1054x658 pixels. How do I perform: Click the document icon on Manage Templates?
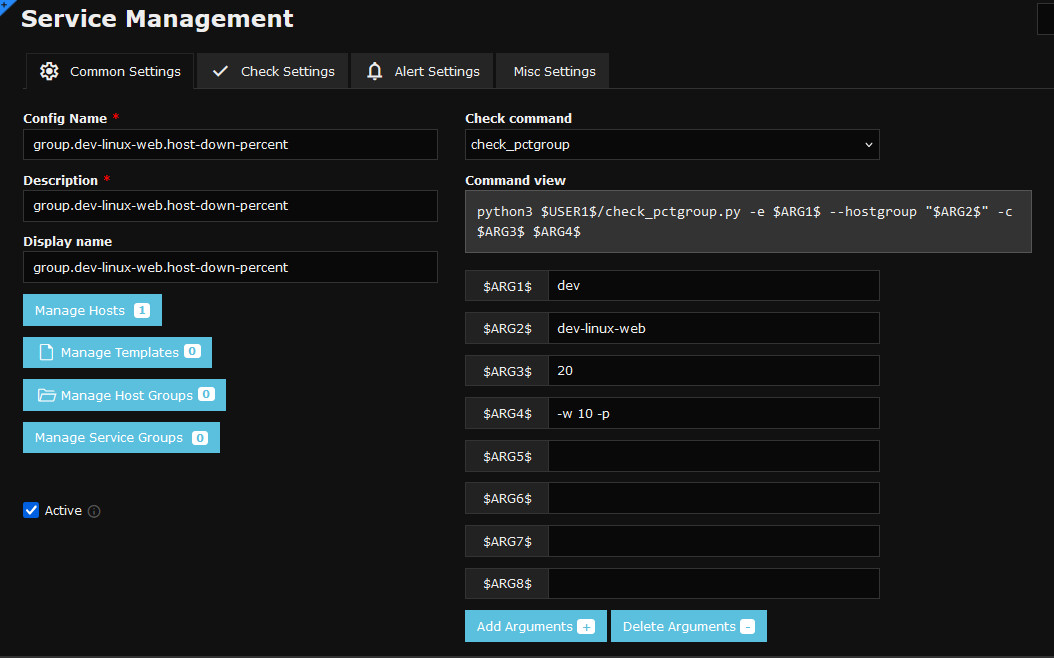pyautogui.click(x=46, y=352)
